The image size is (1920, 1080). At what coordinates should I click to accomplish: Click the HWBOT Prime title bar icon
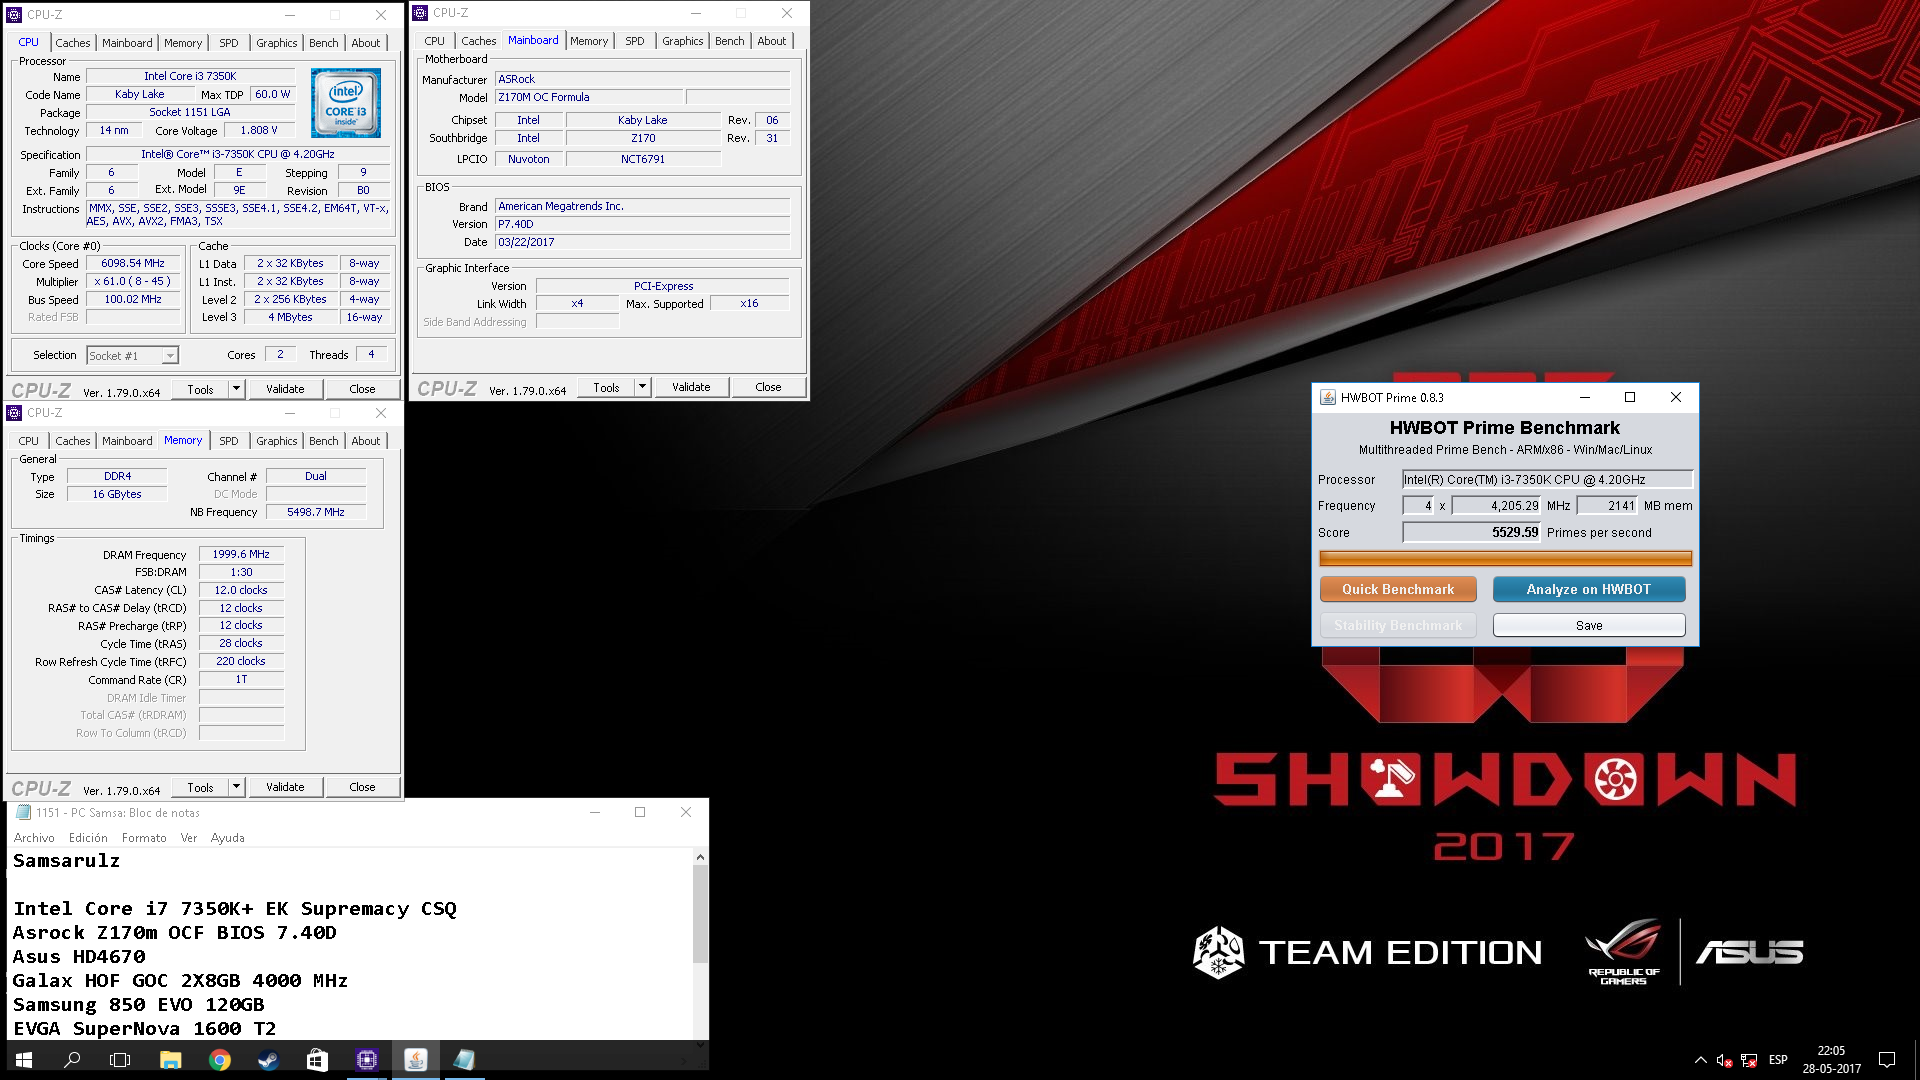1328,397
